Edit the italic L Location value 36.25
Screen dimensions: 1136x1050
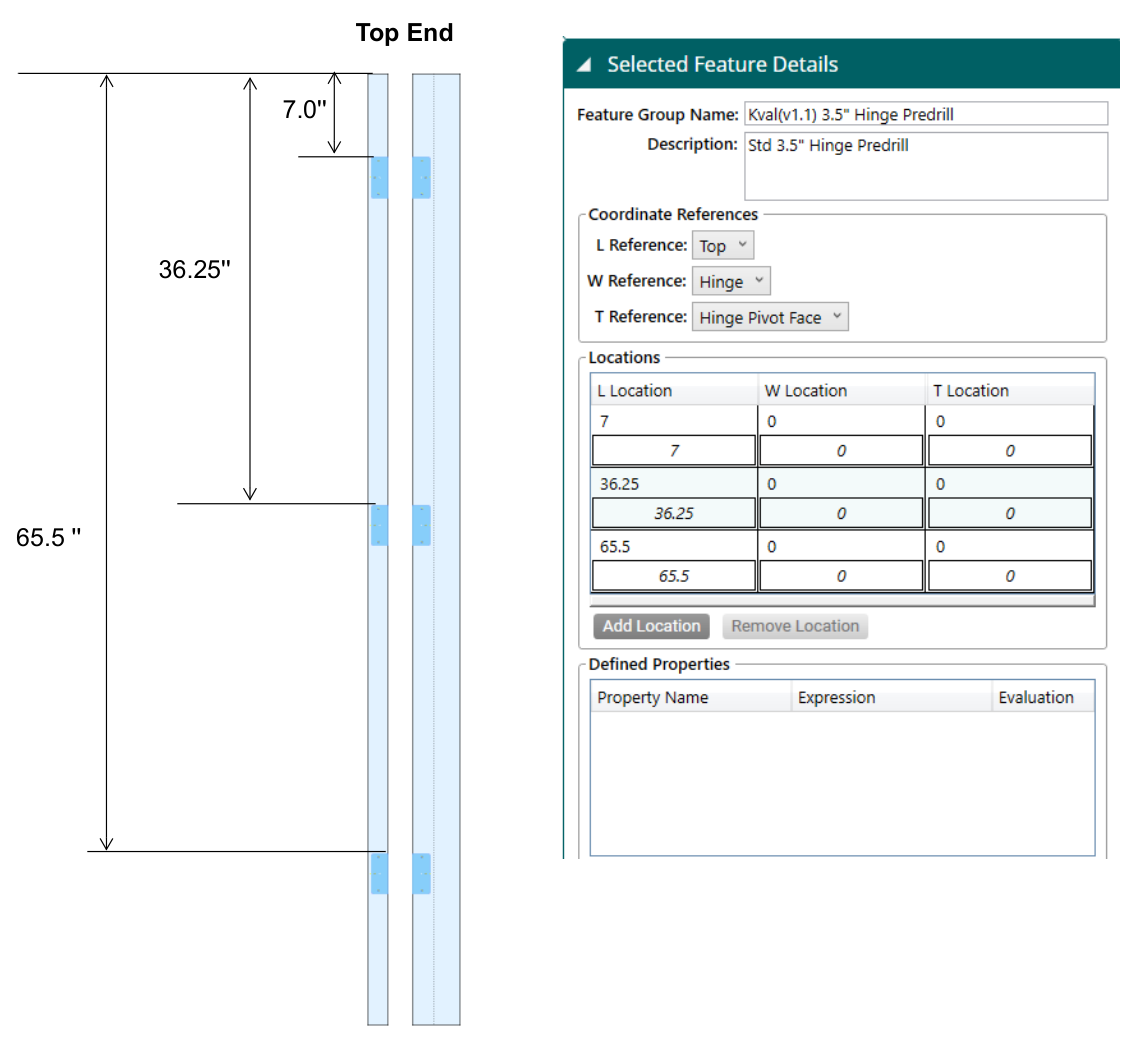tap(674, 513)
